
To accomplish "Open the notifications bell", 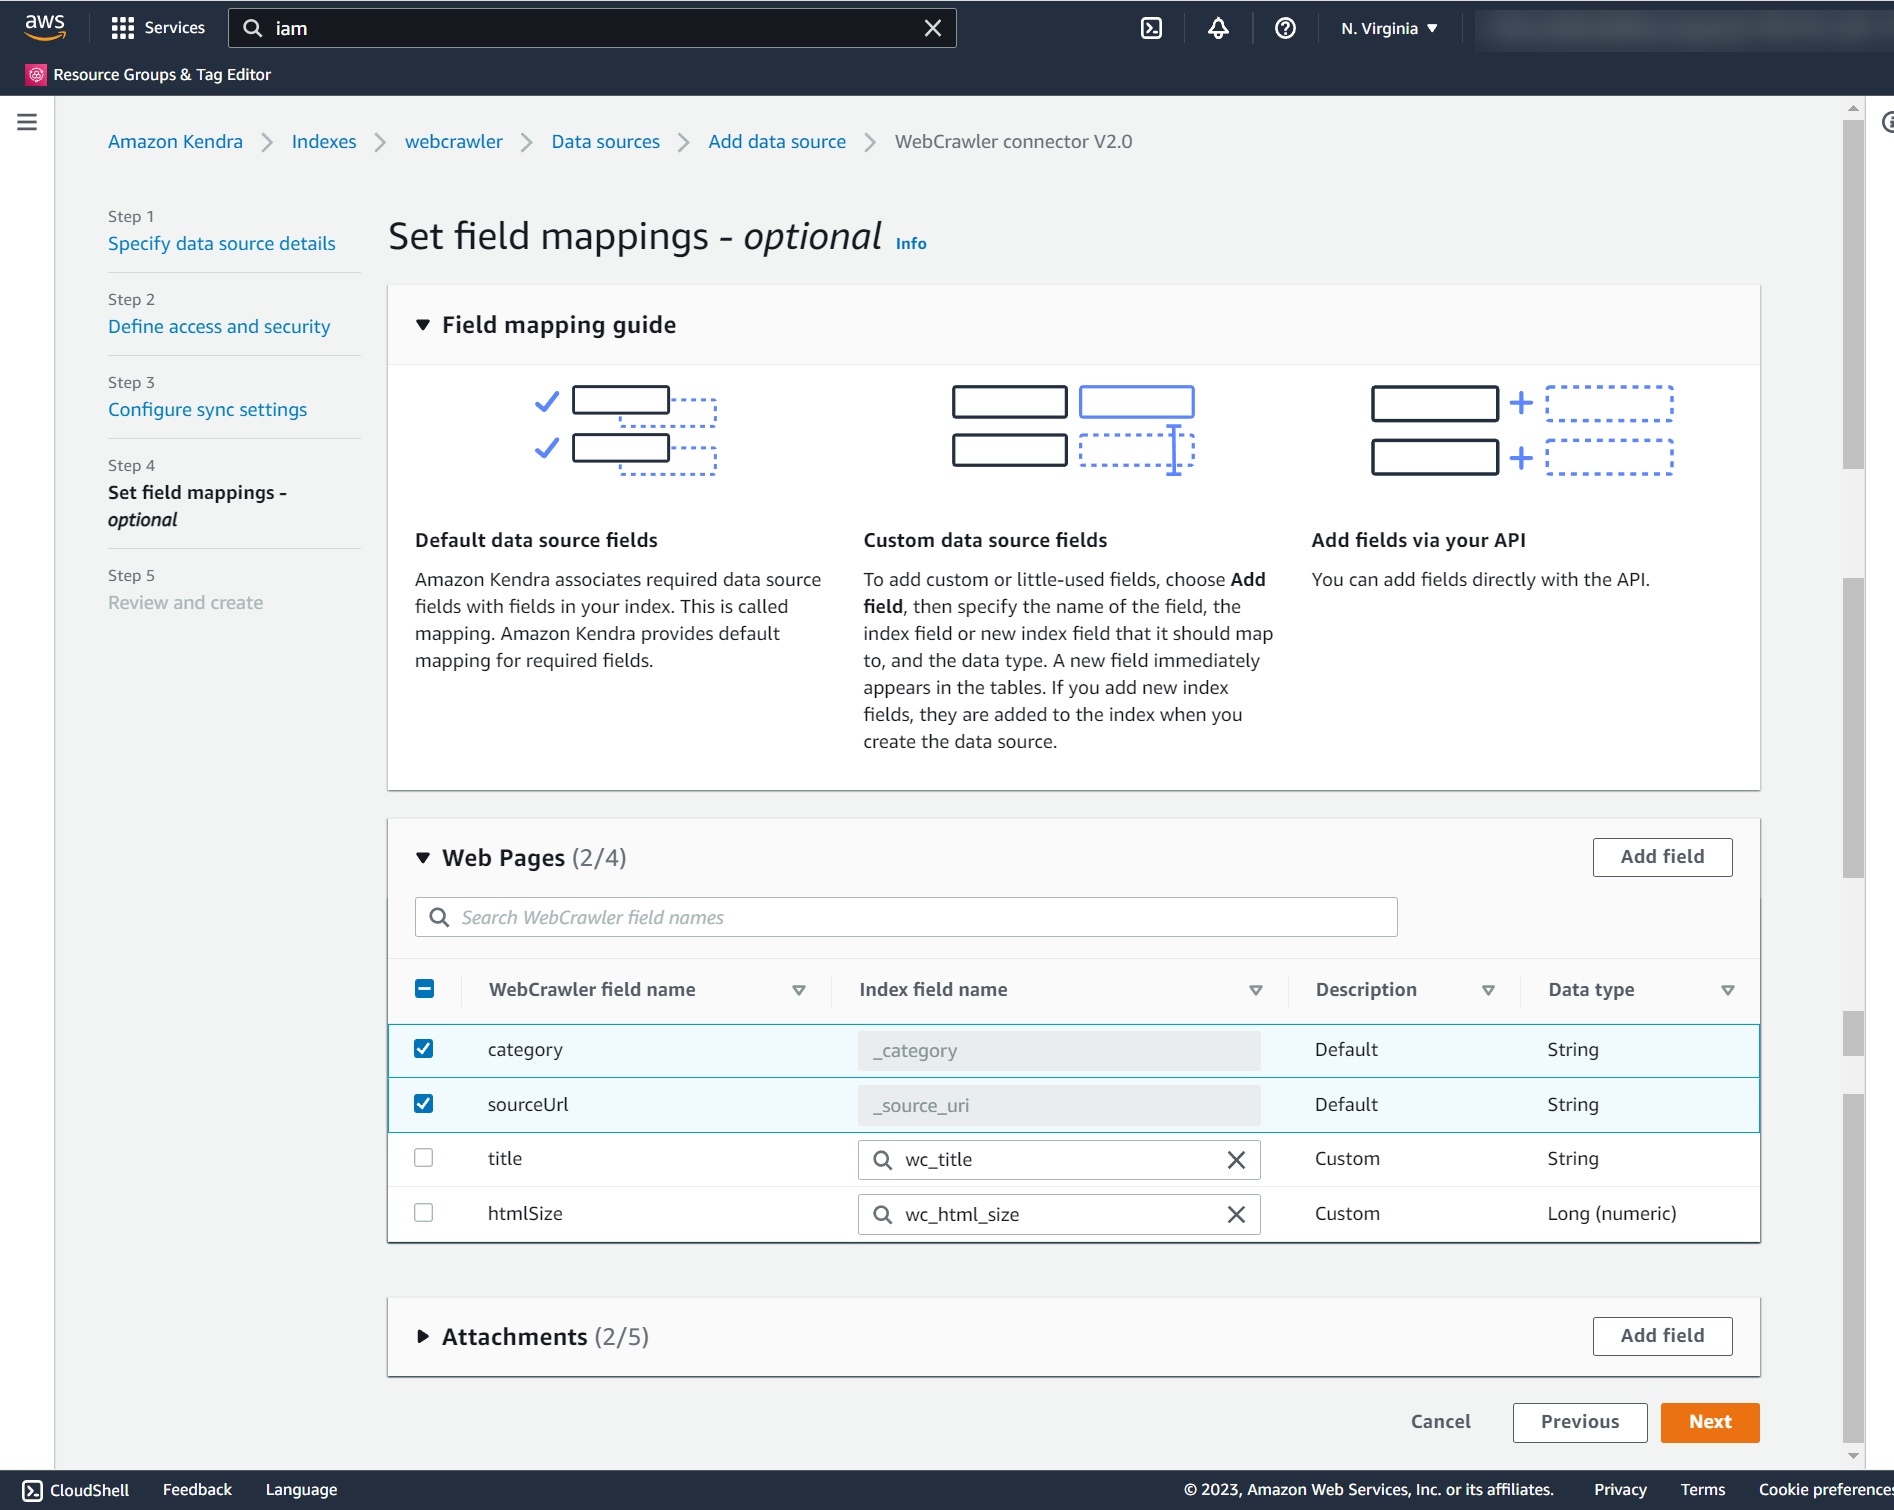I will point(1218,28).
